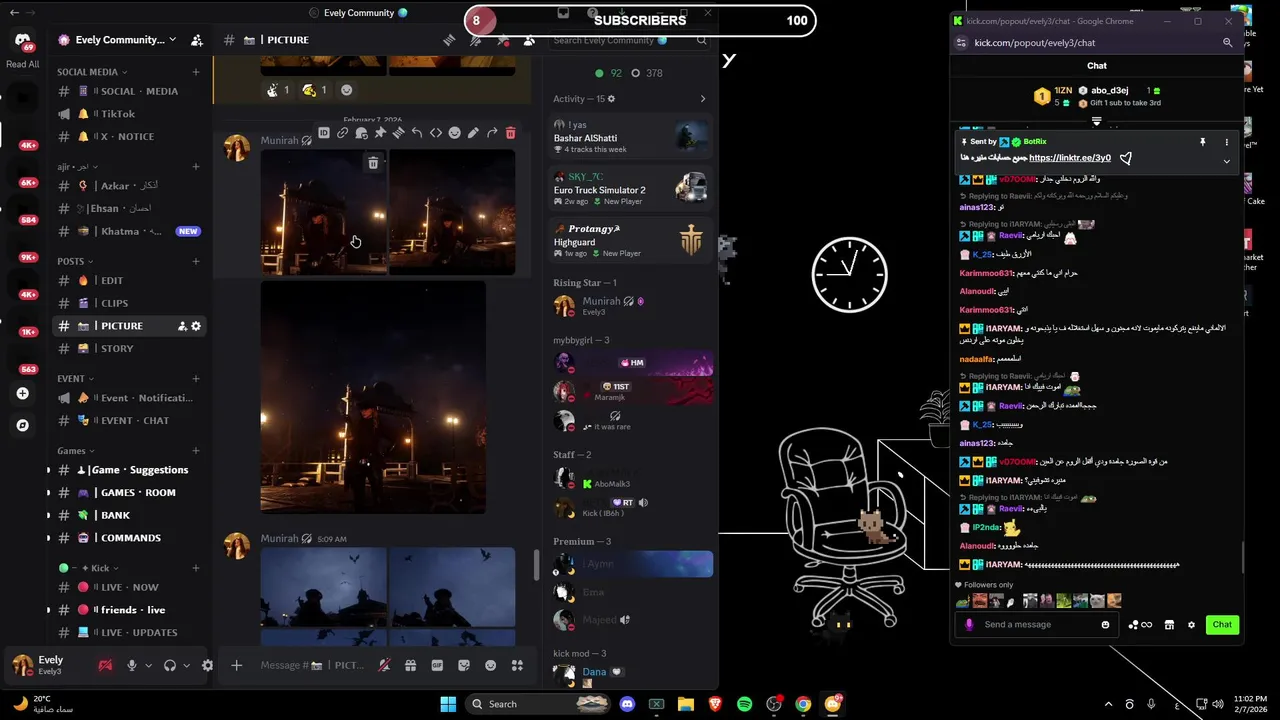
Task: Open the code brackets icon in message toolbar
Action: point(436,133)
